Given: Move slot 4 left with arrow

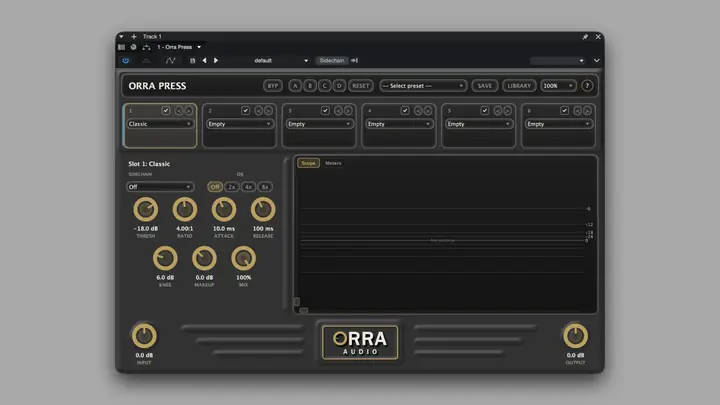Looking at the screenshot, I should tap(418, 111).
